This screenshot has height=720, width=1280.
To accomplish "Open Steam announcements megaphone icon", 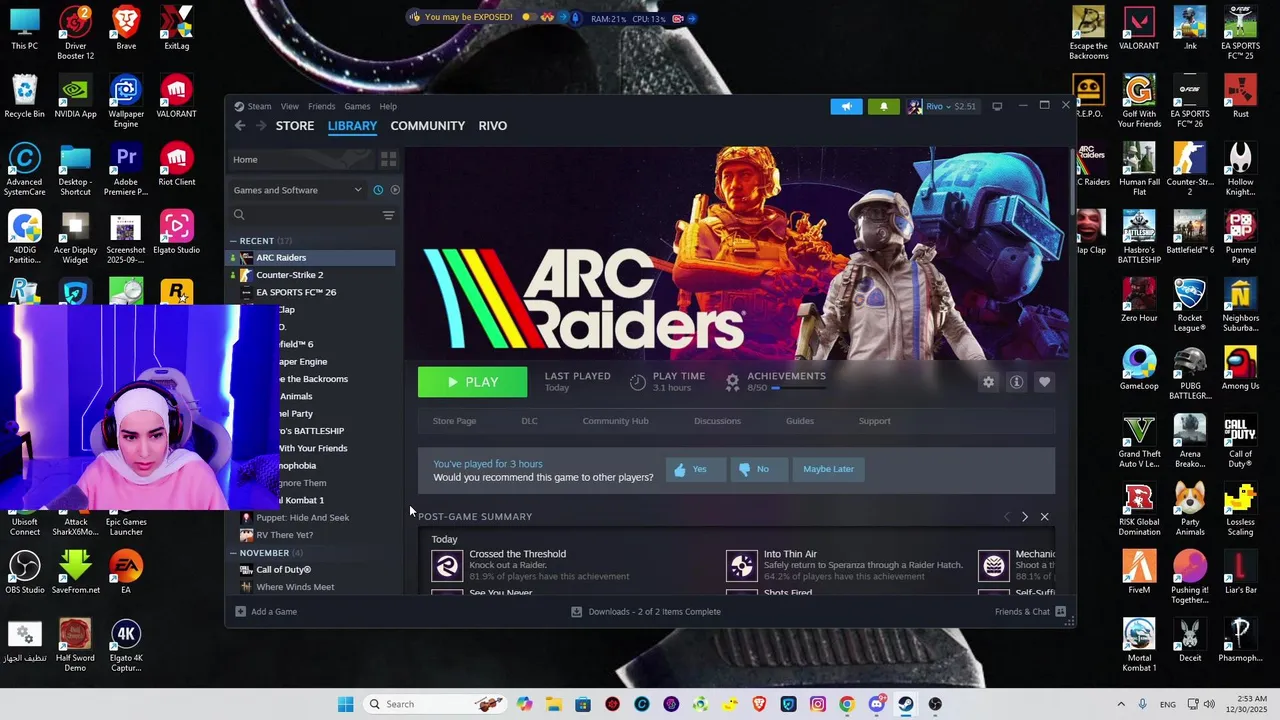I will coord(846,106).
